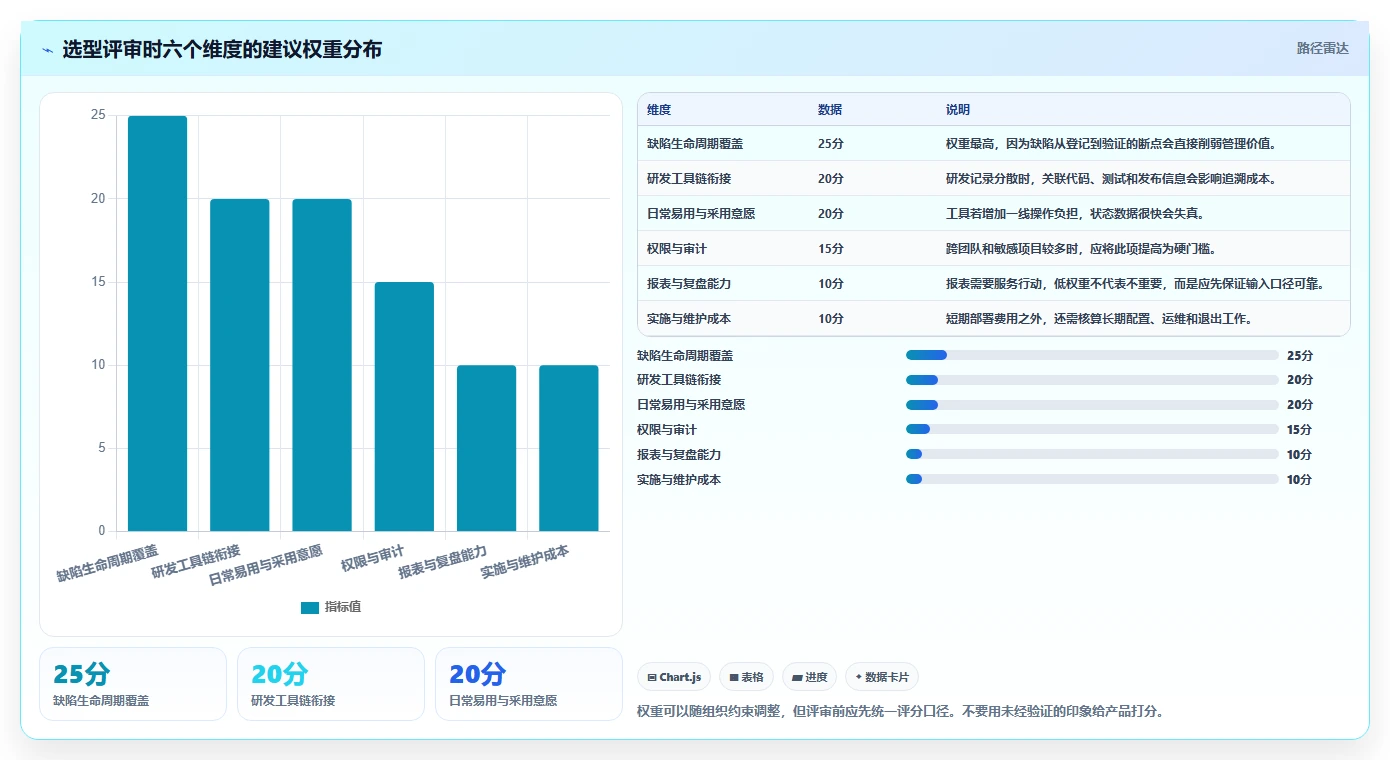Click the 25分 label beside the progress list
The image size is (1390, 760).
(x=1300, y=355)
